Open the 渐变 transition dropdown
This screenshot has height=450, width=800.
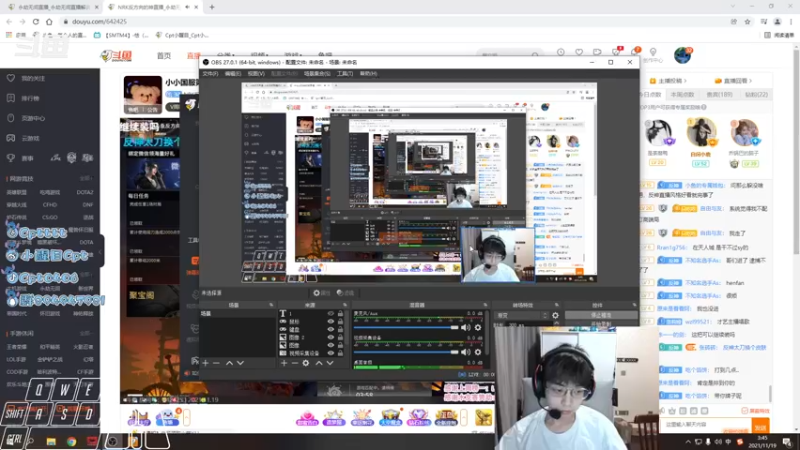521,316
